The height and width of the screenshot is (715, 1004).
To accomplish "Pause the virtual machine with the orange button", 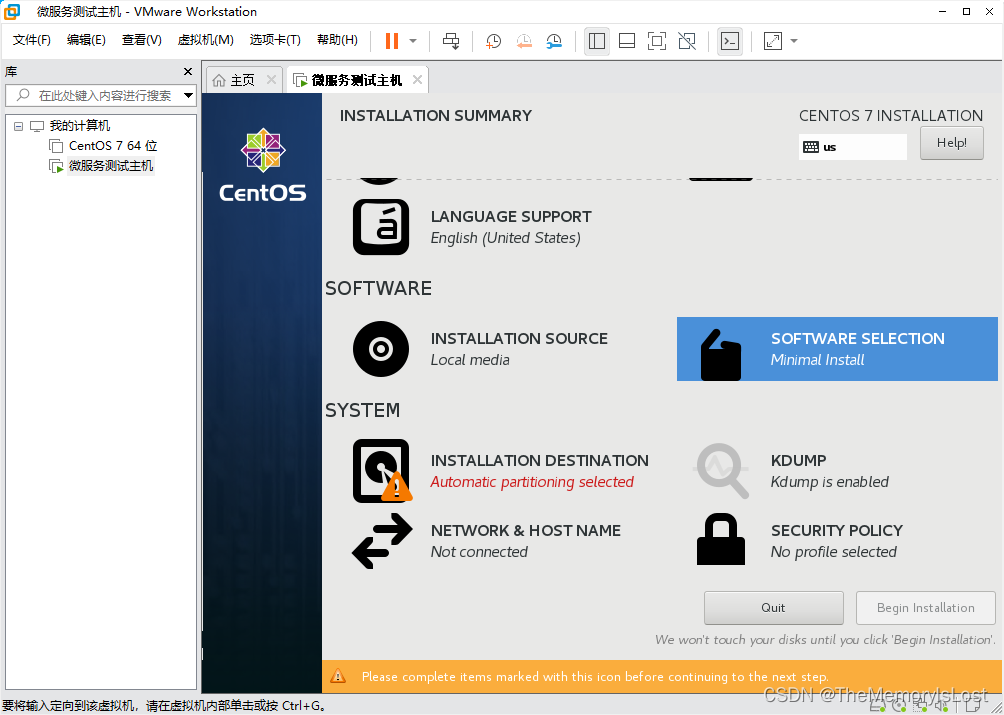I will 391,41.
